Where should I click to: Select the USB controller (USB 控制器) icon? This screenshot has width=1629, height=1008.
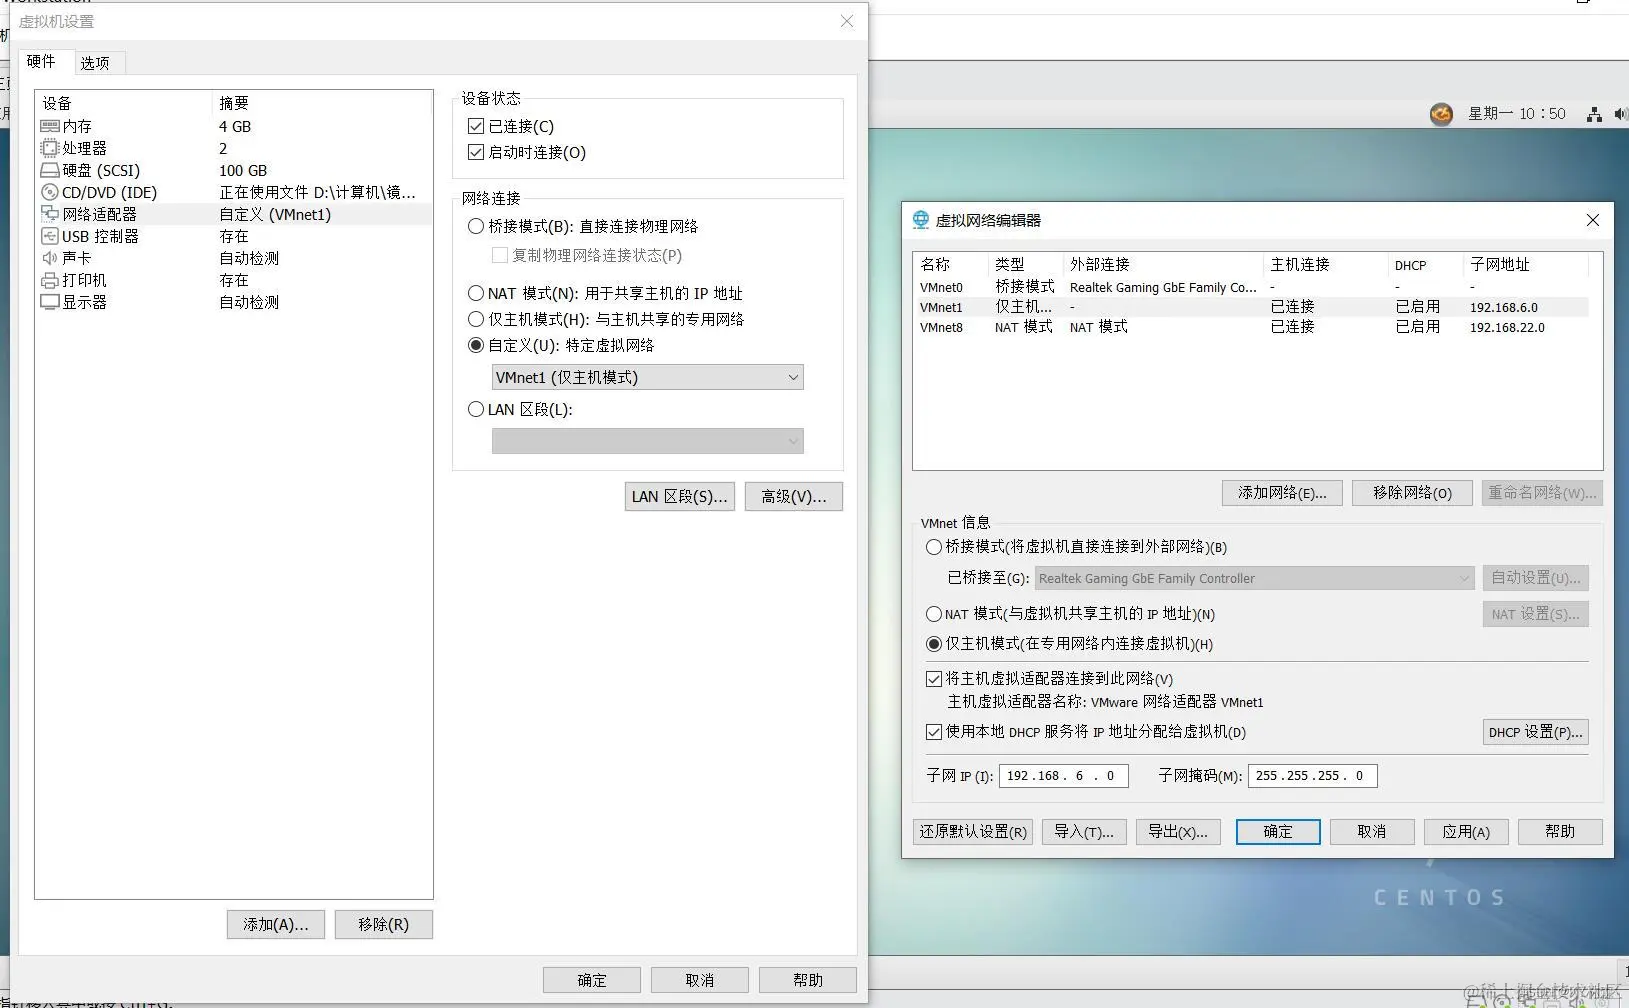[50, 236]
